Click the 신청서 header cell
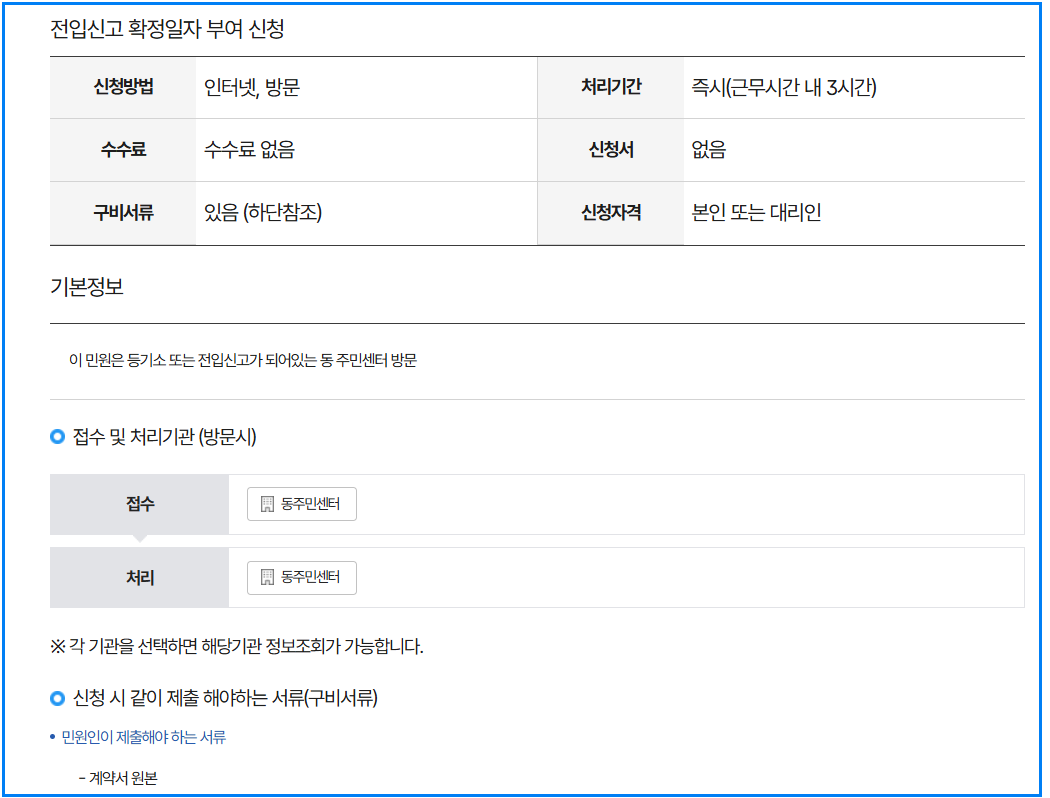Viewport: 1050px width, 798px height. coord(611,150)
